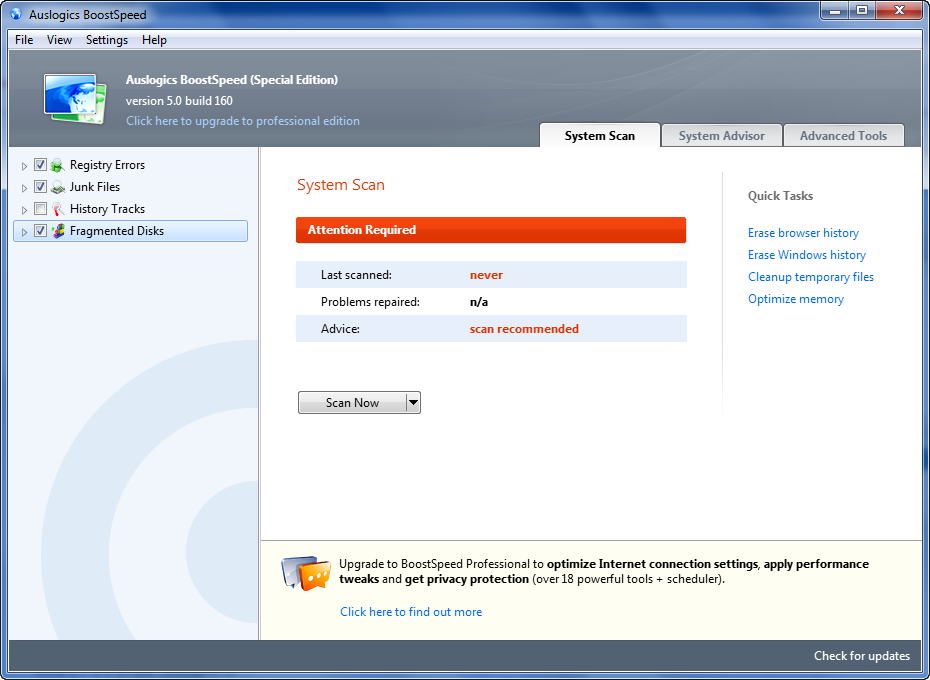Open the File menu
This screenshot has width=930, height=680.
coord(24,40)
